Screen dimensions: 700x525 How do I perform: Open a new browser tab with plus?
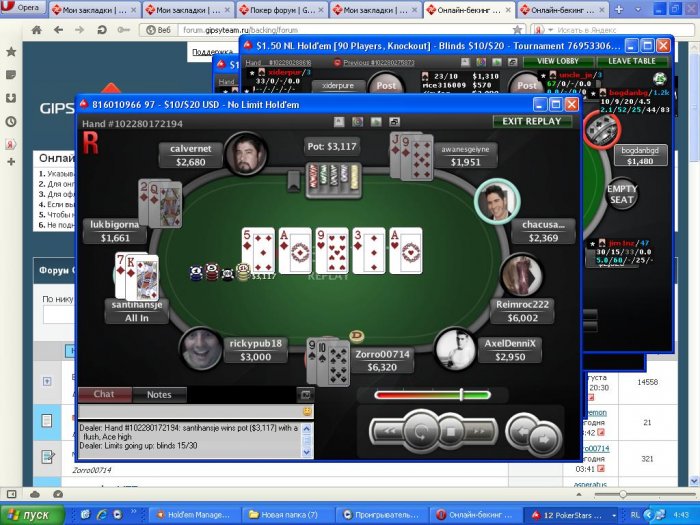tap(619, 9)
